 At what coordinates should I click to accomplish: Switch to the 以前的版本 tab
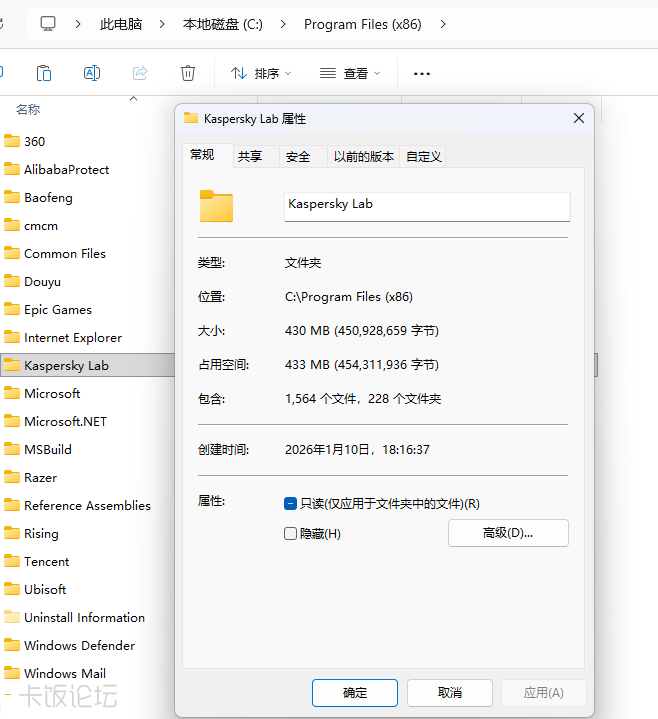click(x=364, y=157)
